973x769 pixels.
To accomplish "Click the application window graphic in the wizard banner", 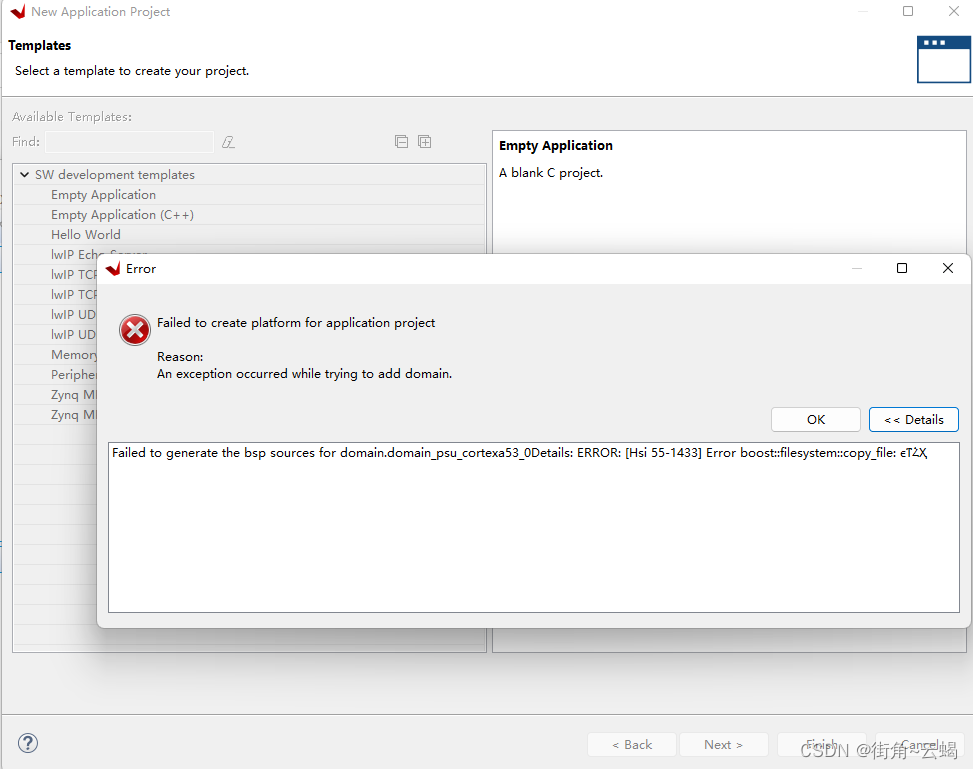I will (944, 59).
